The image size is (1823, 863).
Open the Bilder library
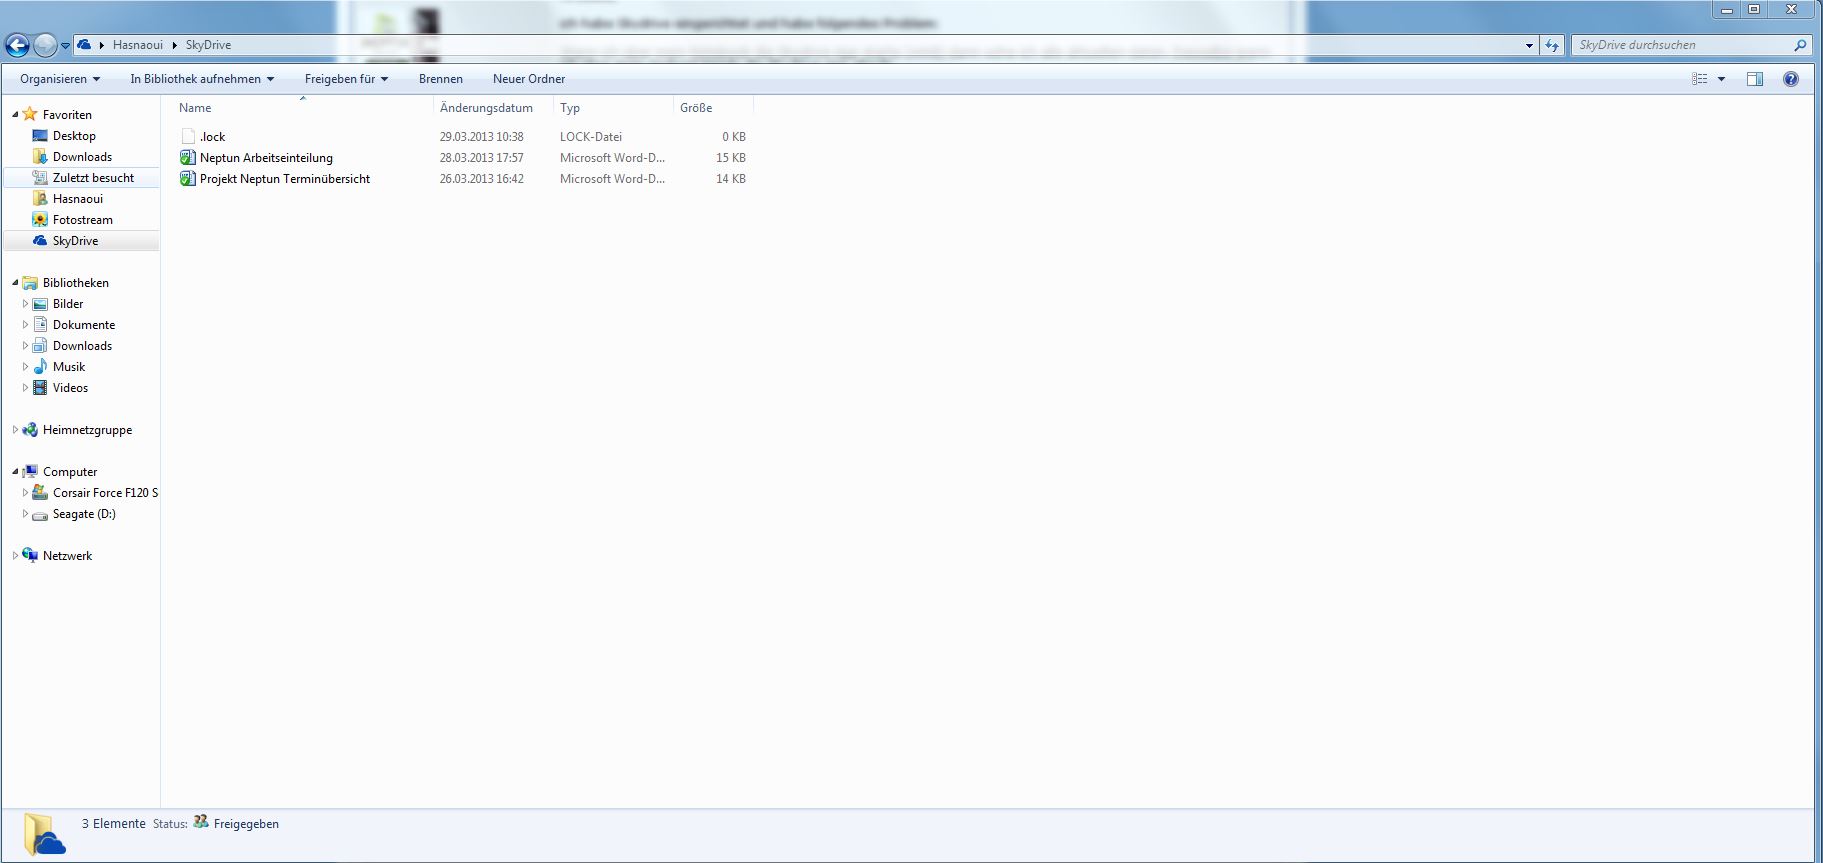(68, 304)
